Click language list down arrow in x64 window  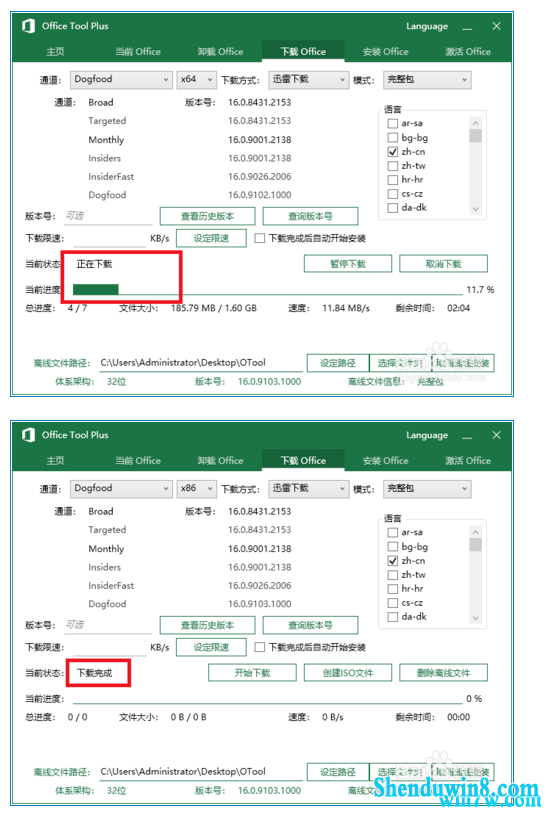[475, 209]
